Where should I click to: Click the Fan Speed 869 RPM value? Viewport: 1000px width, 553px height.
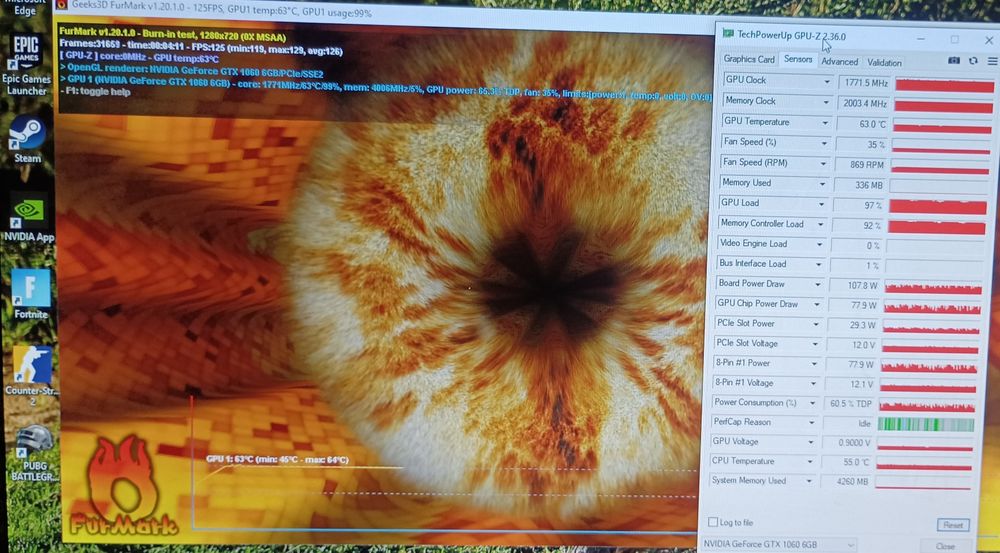(x=861, y=165)
